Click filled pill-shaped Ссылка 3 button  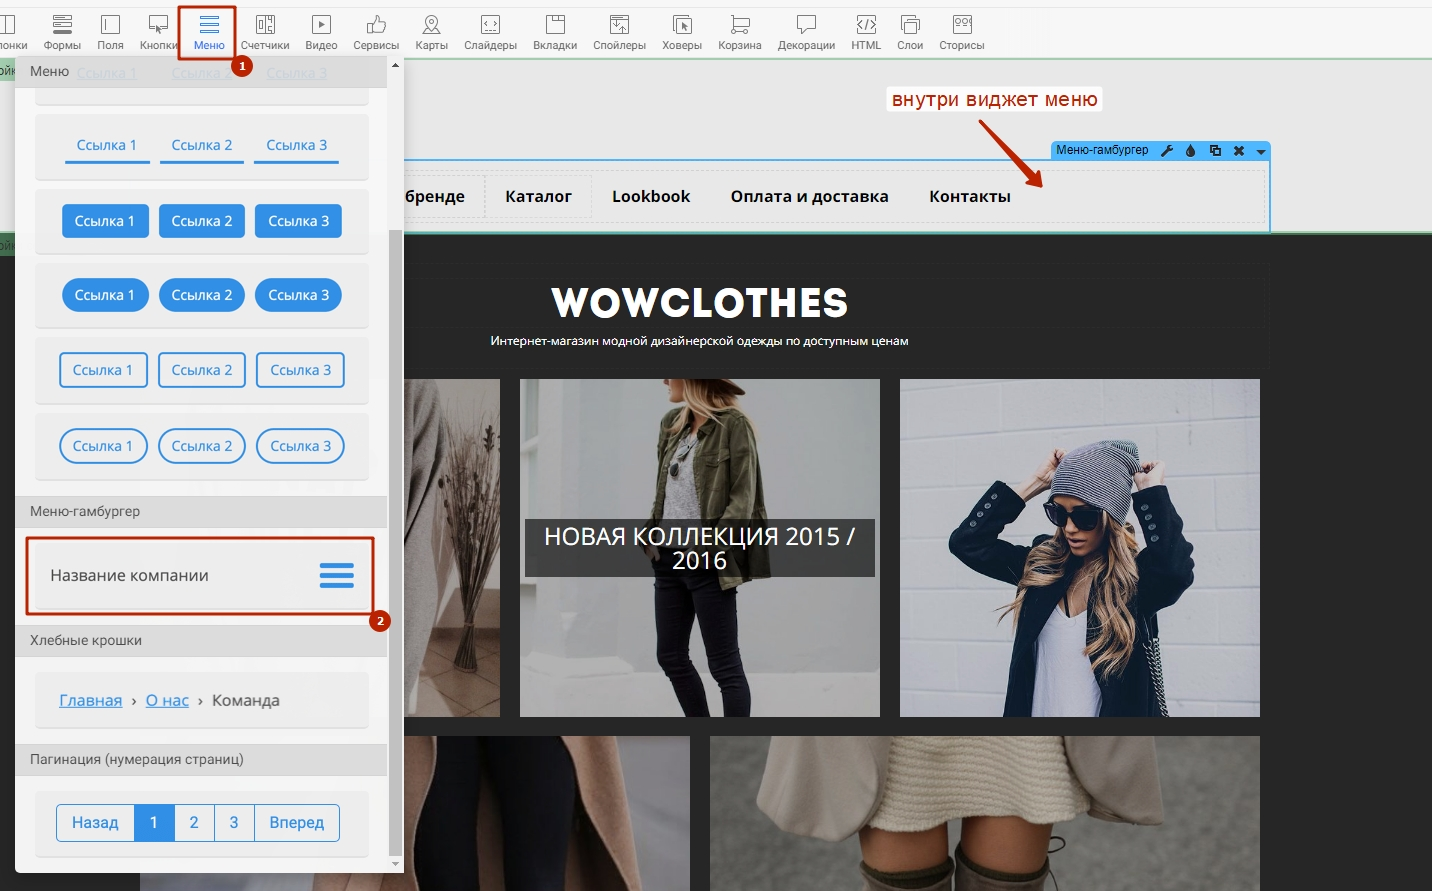298,295
